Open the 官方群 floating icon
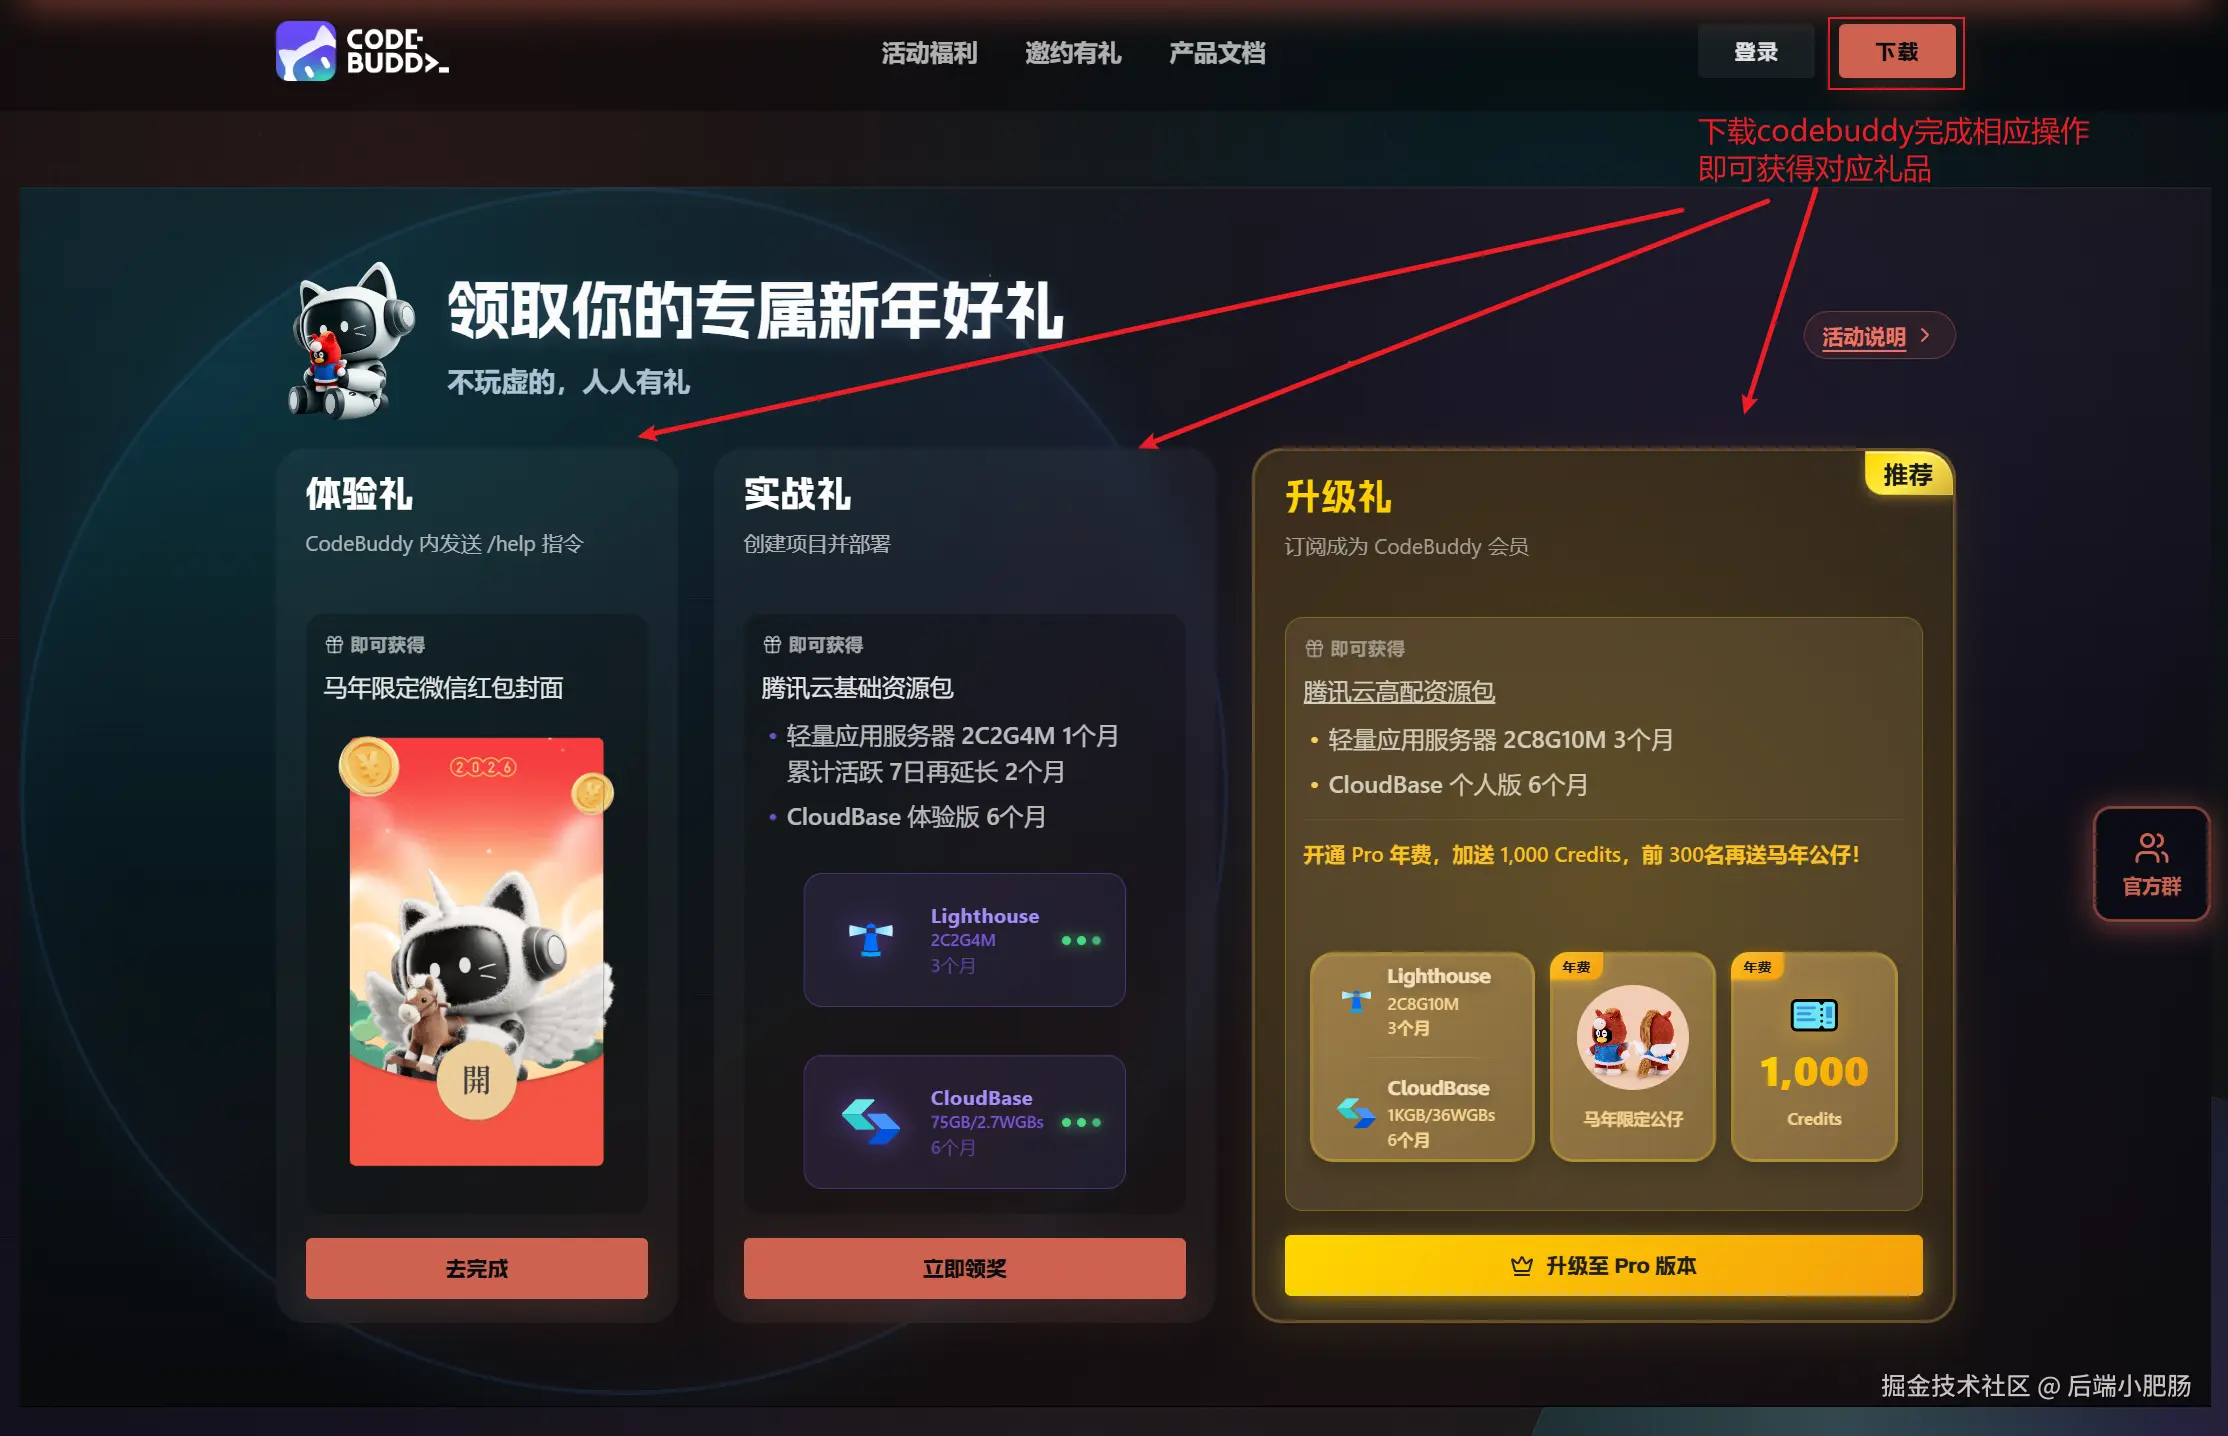Image resolution: width=2228 pixels, height=1436 pixels. pos(2151,863)
